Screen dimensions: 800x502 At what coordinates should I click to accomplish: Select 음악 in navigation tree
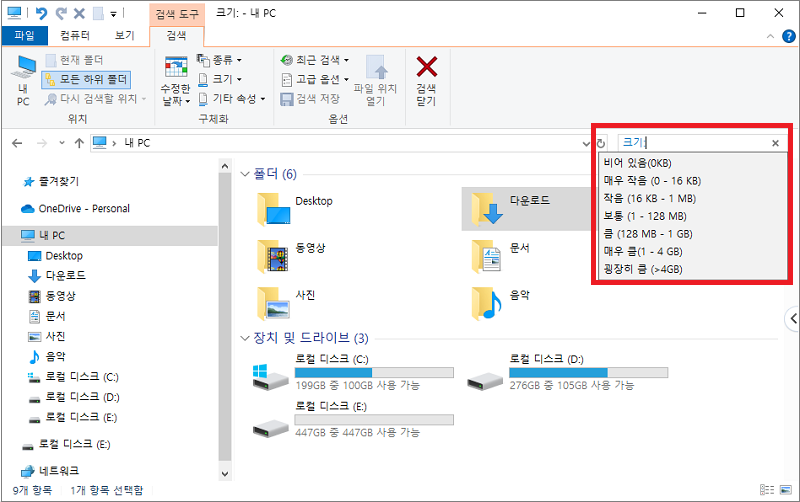[47, 357]
